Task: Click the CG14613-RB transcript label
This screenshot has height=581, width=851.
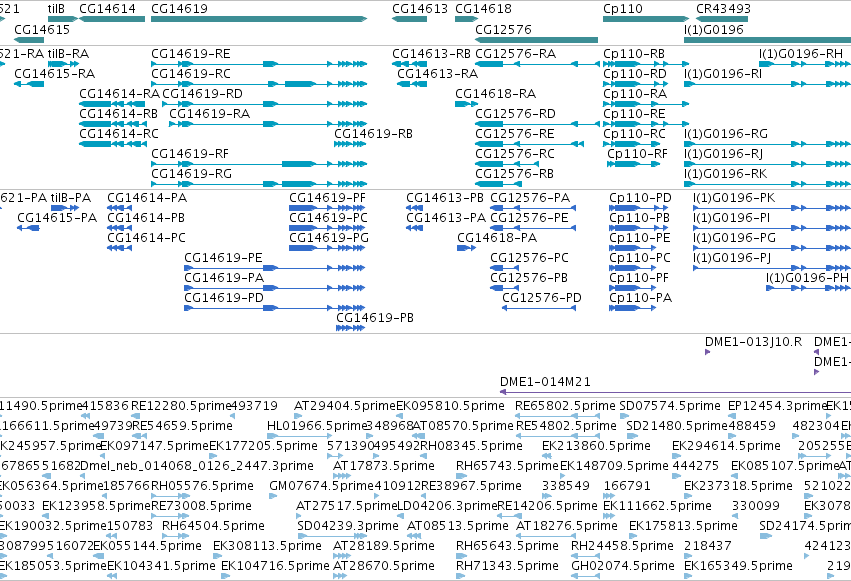Action: coord(431,54)
